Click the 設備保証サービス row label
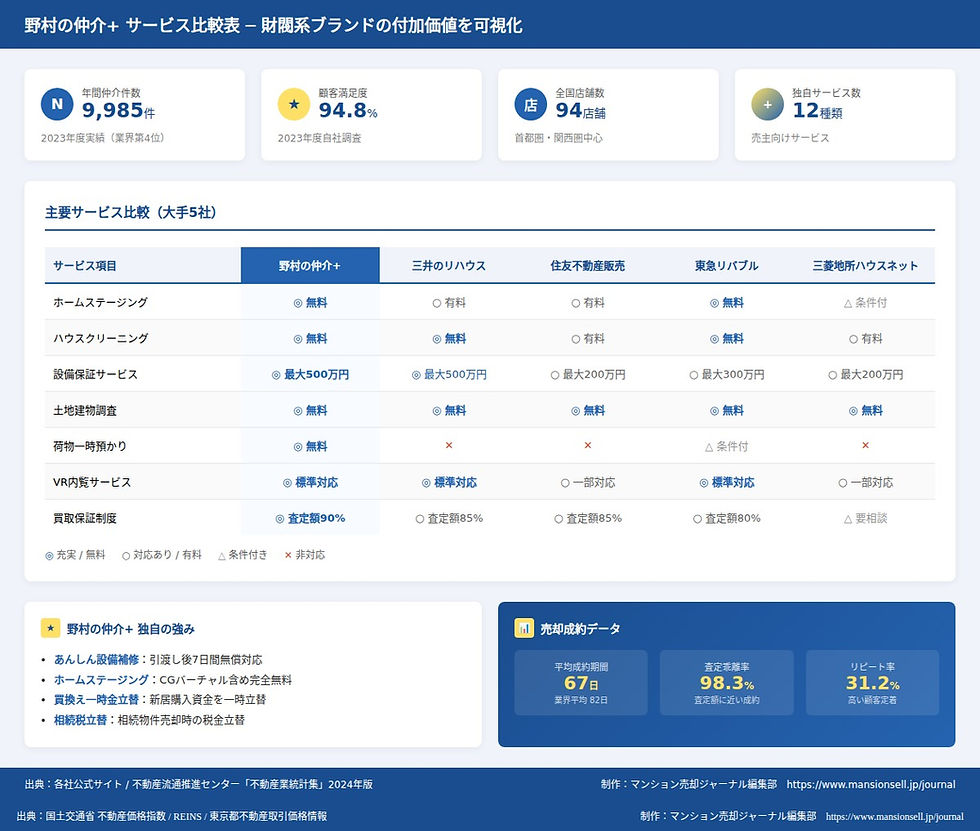 tap(96, 374)
